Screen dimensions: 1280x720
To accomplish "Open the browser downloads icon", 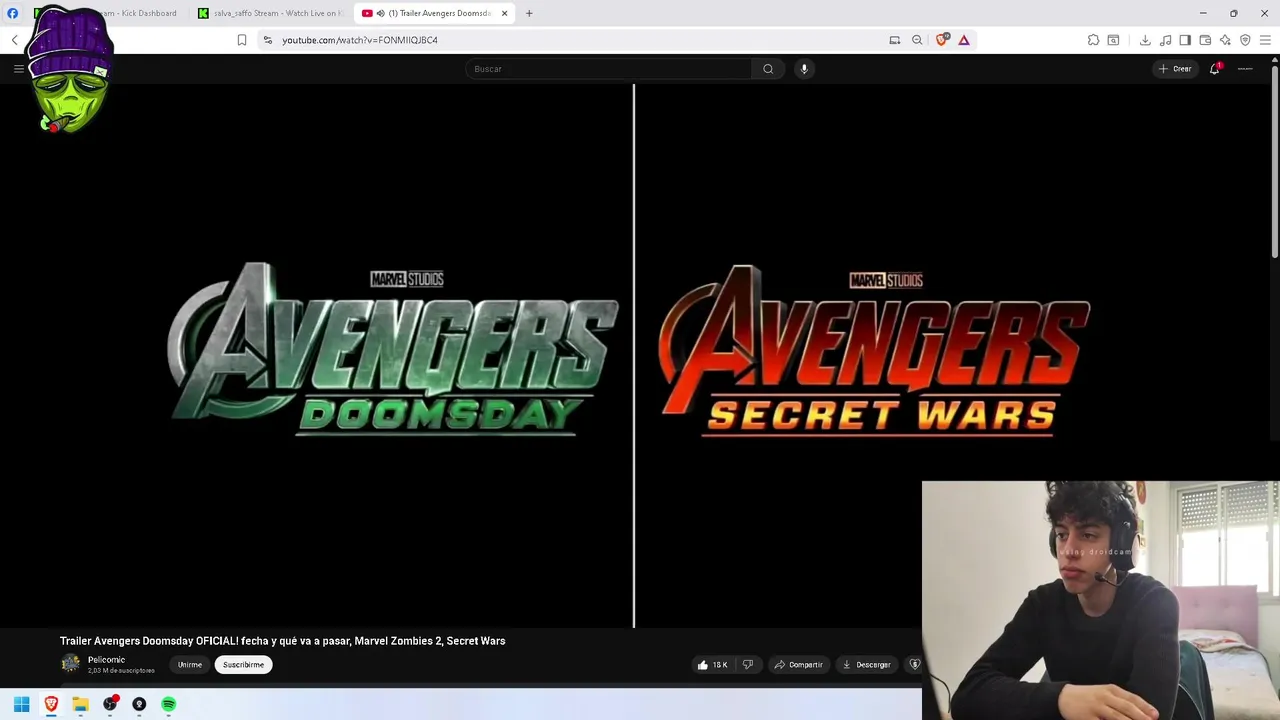I will [x=1145, y=40].
